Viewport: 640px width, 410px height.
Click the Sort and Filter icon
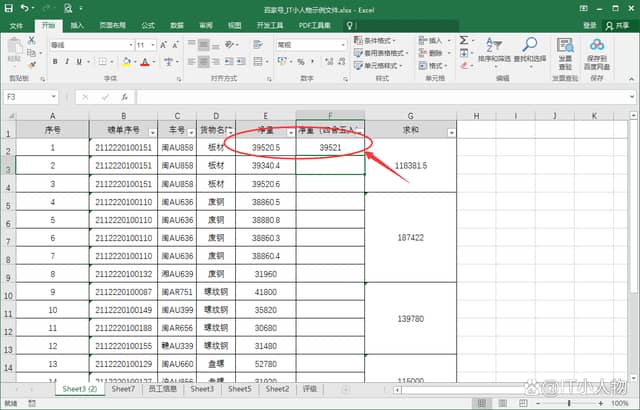493,50
